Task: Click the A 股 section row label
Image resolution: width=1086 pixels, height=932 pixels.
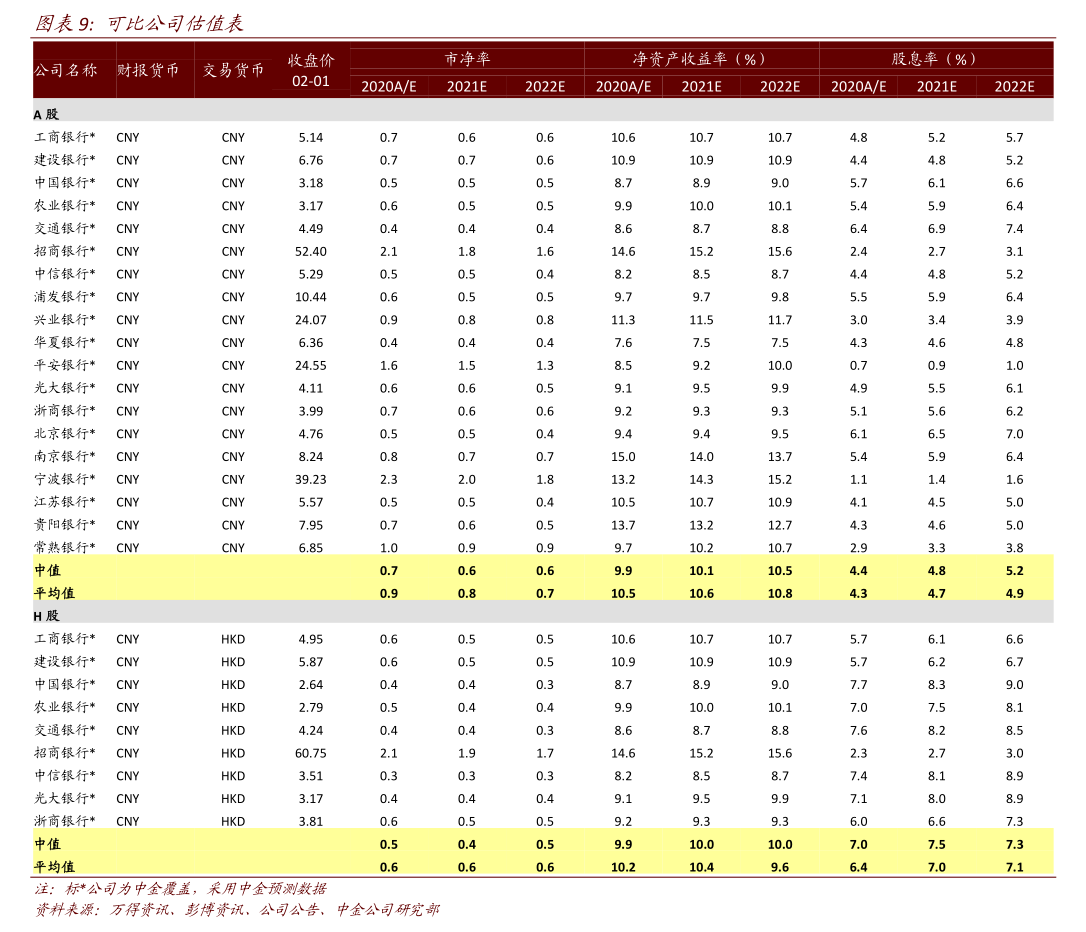Action: point(46,114)
